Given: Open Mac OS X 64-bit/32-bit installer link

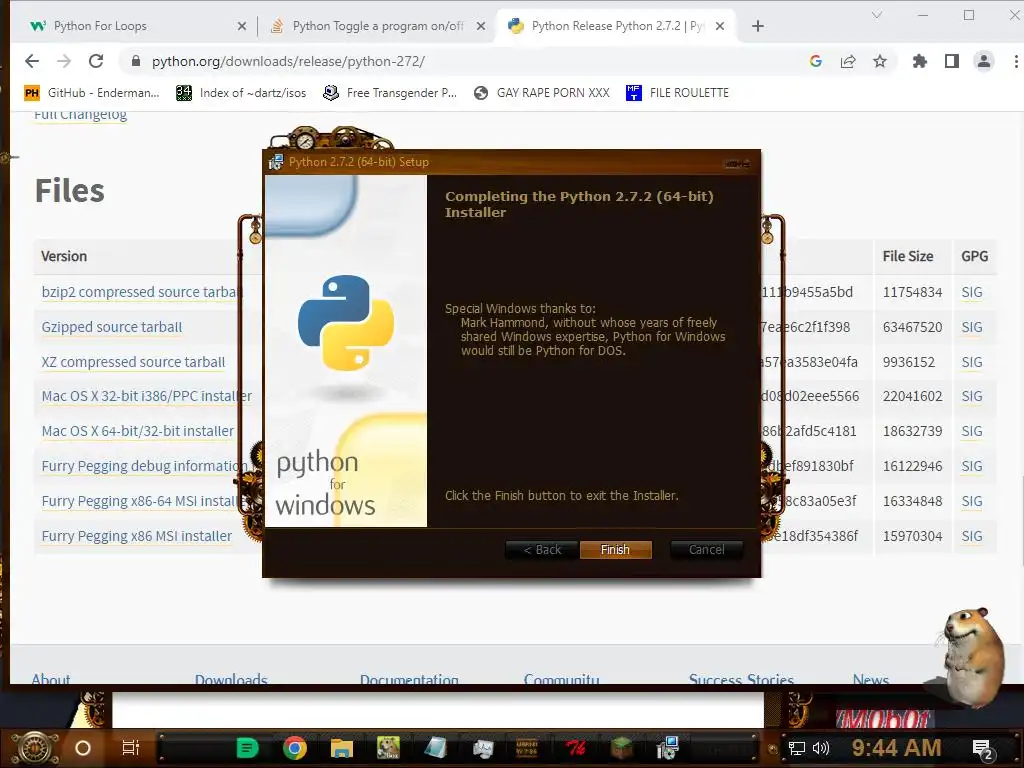Looking at the screenshot, I should [x=138, y=431].
